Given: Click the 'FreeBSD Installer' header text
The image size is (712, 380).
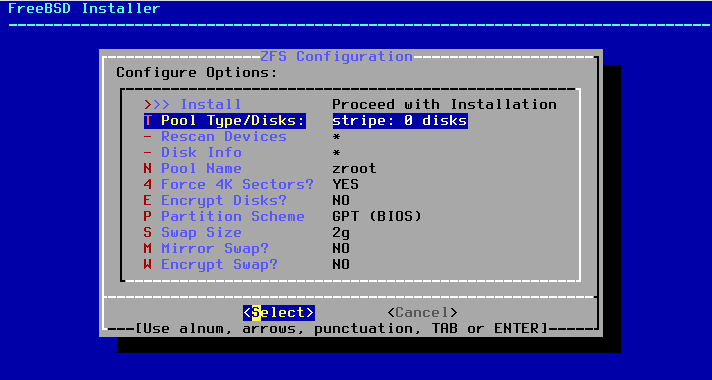Looking at the screenshot, I should pos(84,8).
